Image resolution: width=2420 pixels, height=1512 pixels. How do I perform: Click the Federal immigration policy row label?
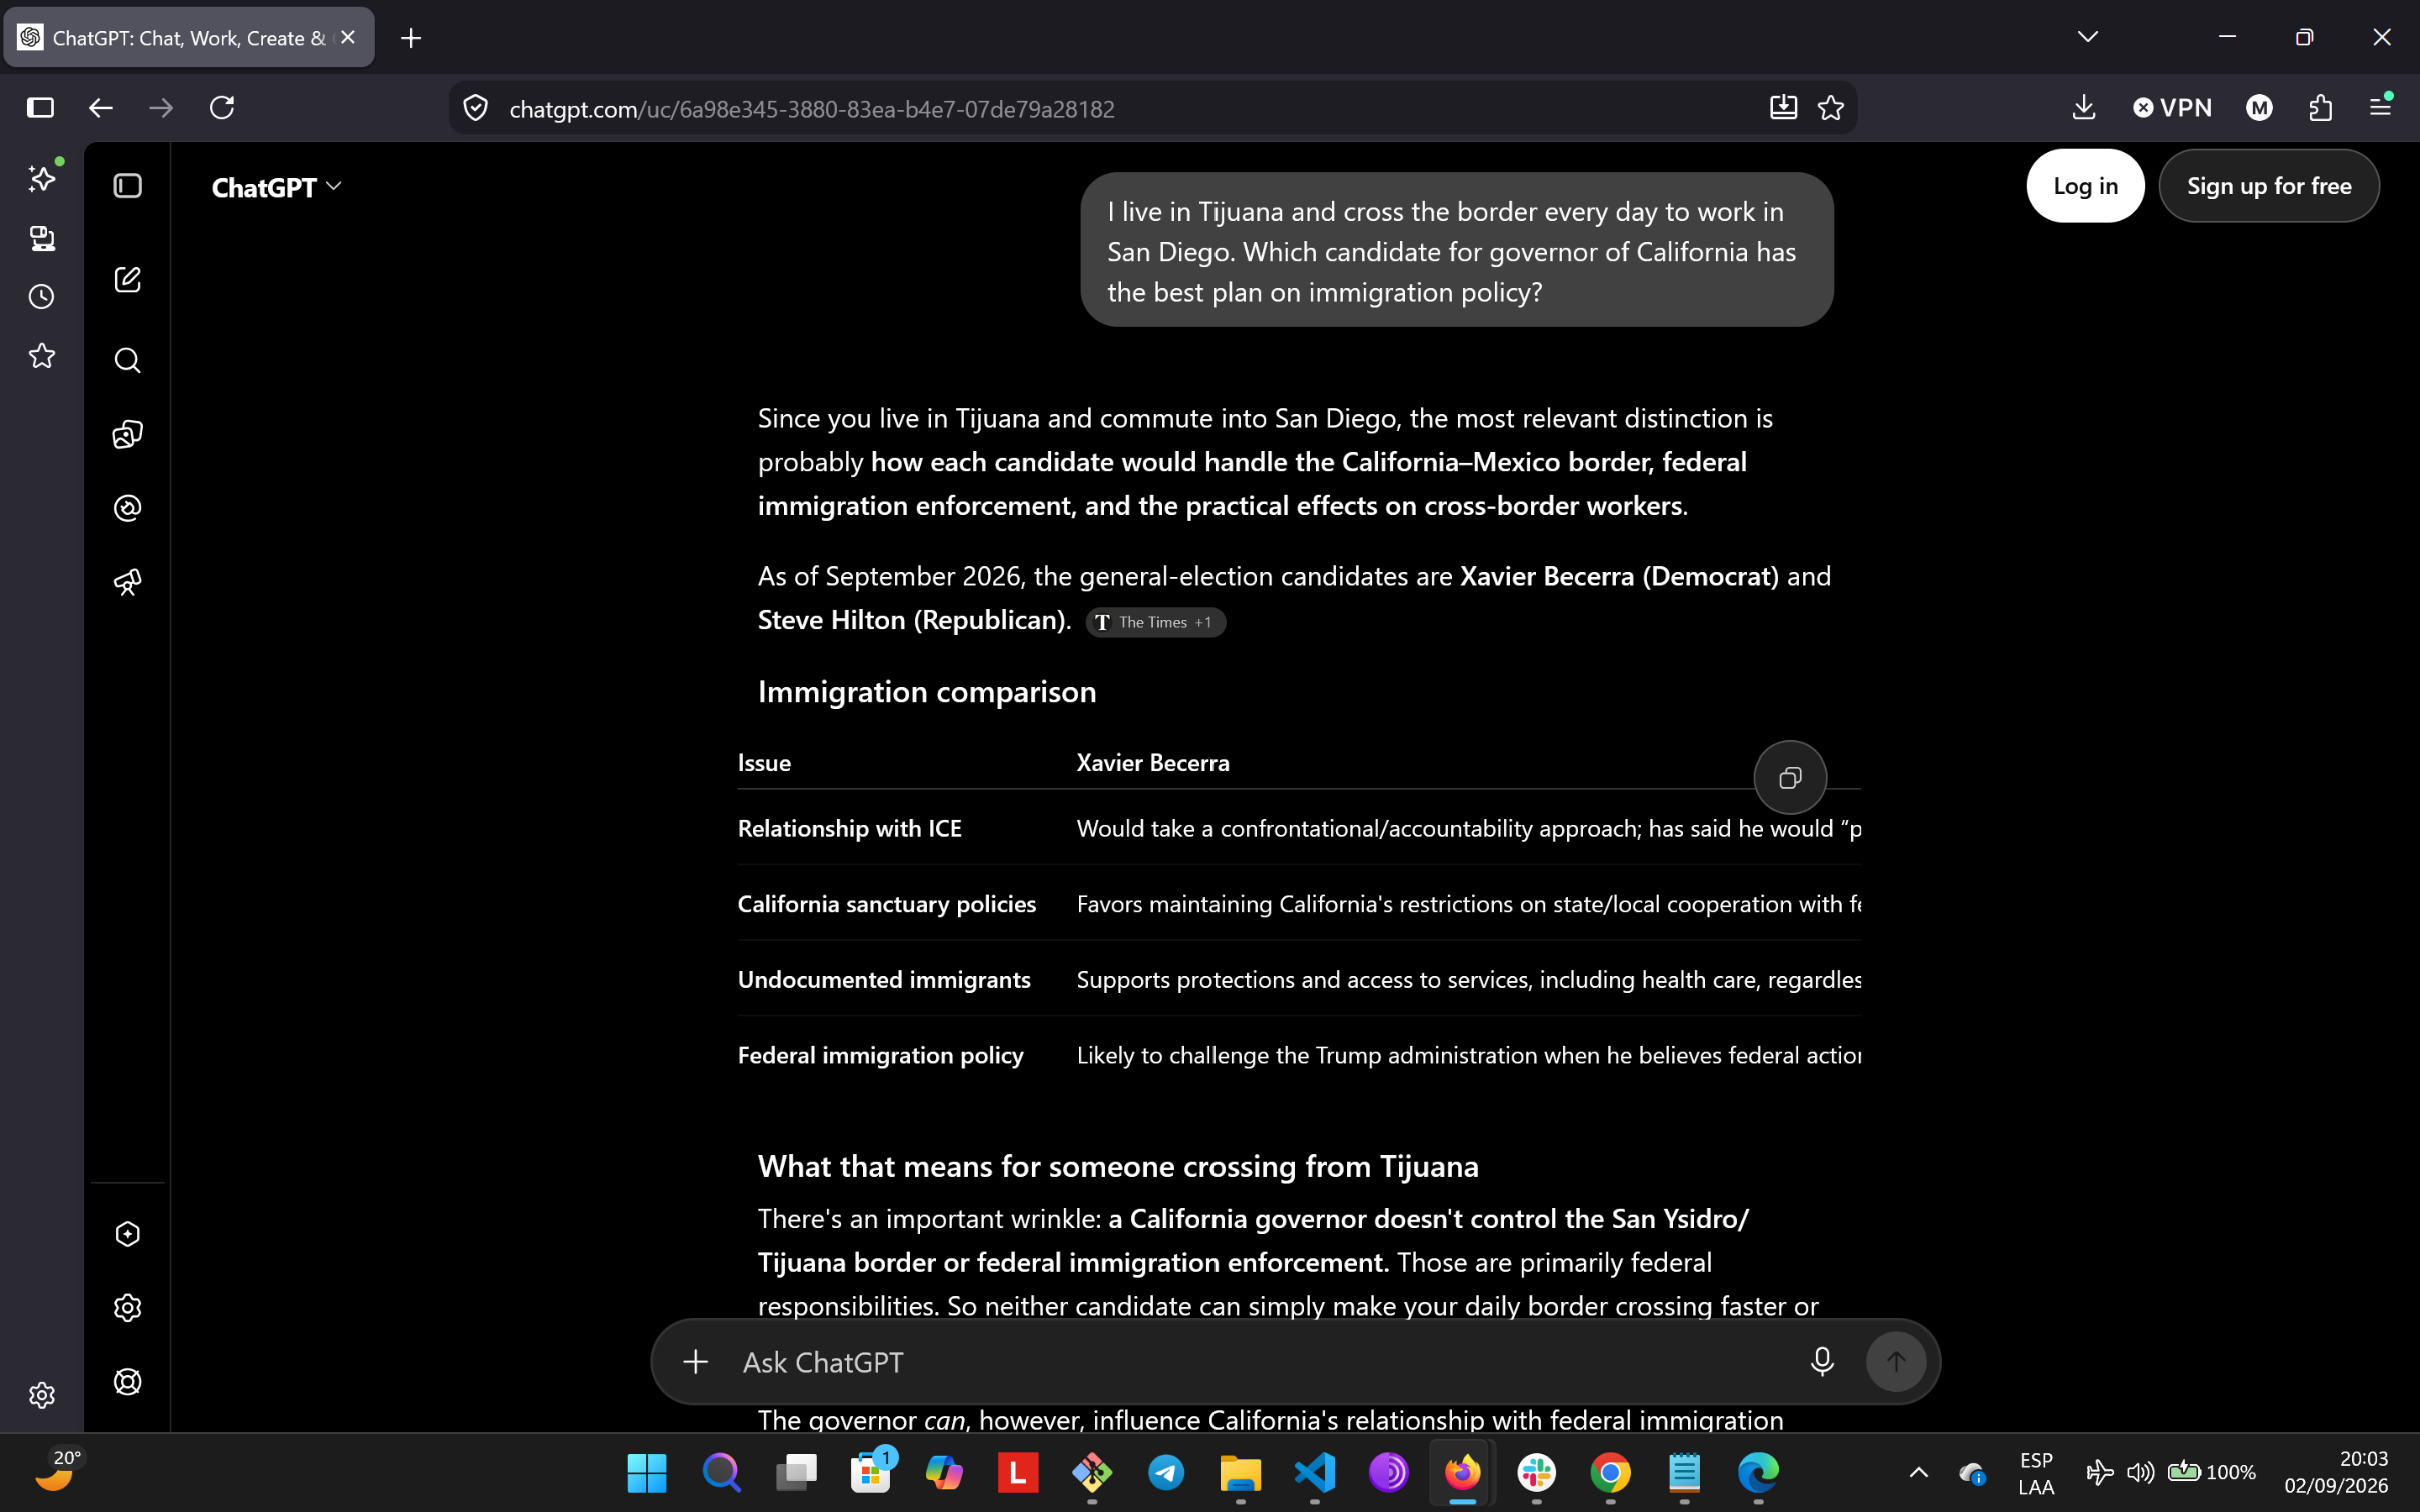(x=881, y=1055)
